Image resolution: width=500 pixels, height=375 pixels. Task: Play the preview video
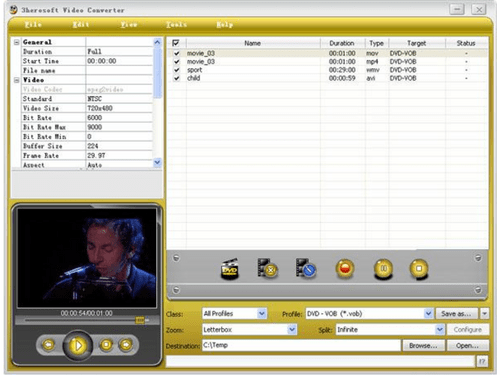point(77,346)
